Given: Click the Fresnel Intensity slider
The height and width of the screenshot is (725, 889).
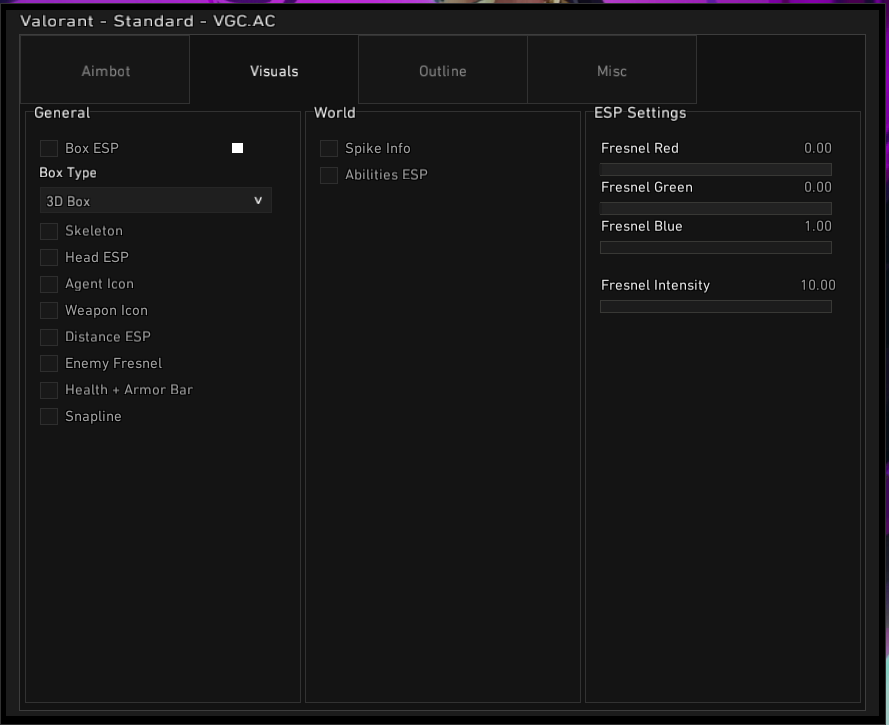Looking at the screenshot, I should pyautogui.click(x=716, y=307).
